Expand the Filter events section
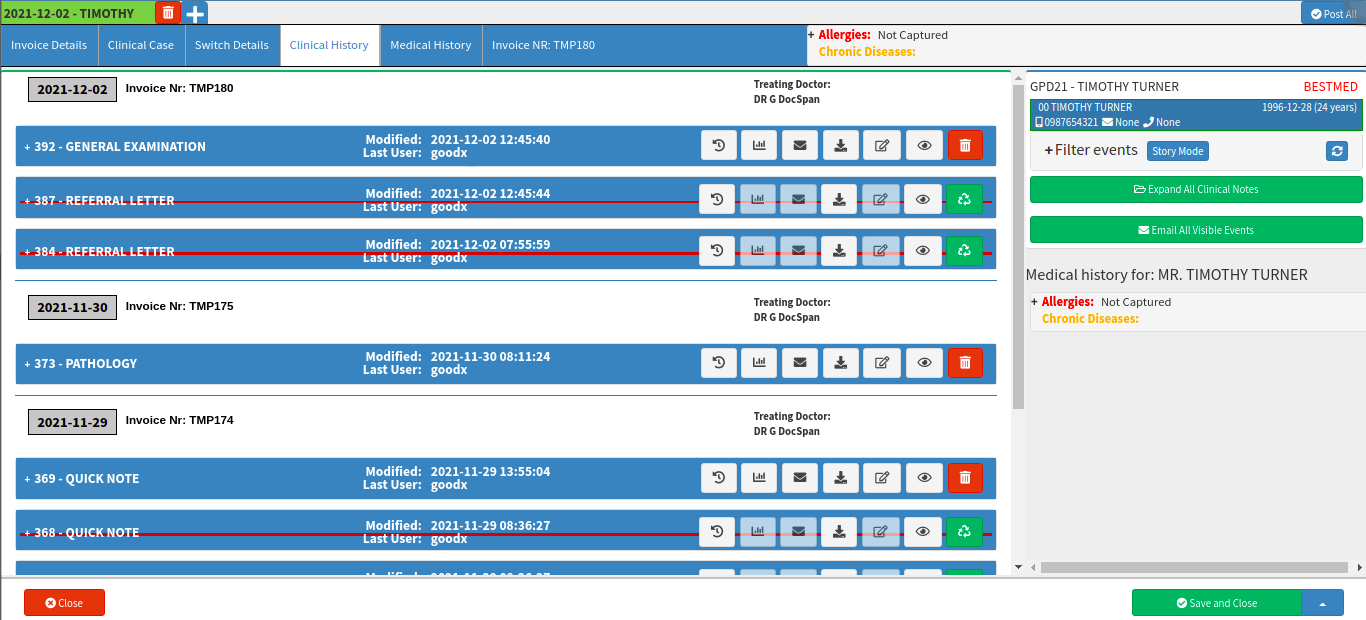1366x620 pixels. click(x=1090, y=150)
